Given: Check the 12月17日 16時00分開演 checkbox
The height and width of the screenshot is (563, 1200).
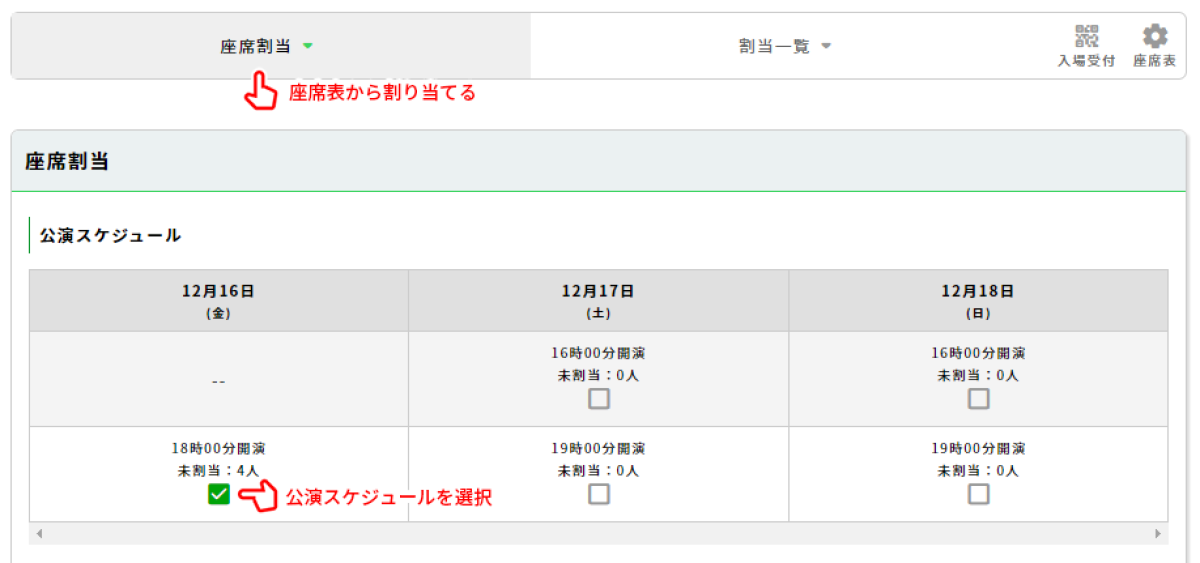Looking at the screenshot, I should (598, 399).
